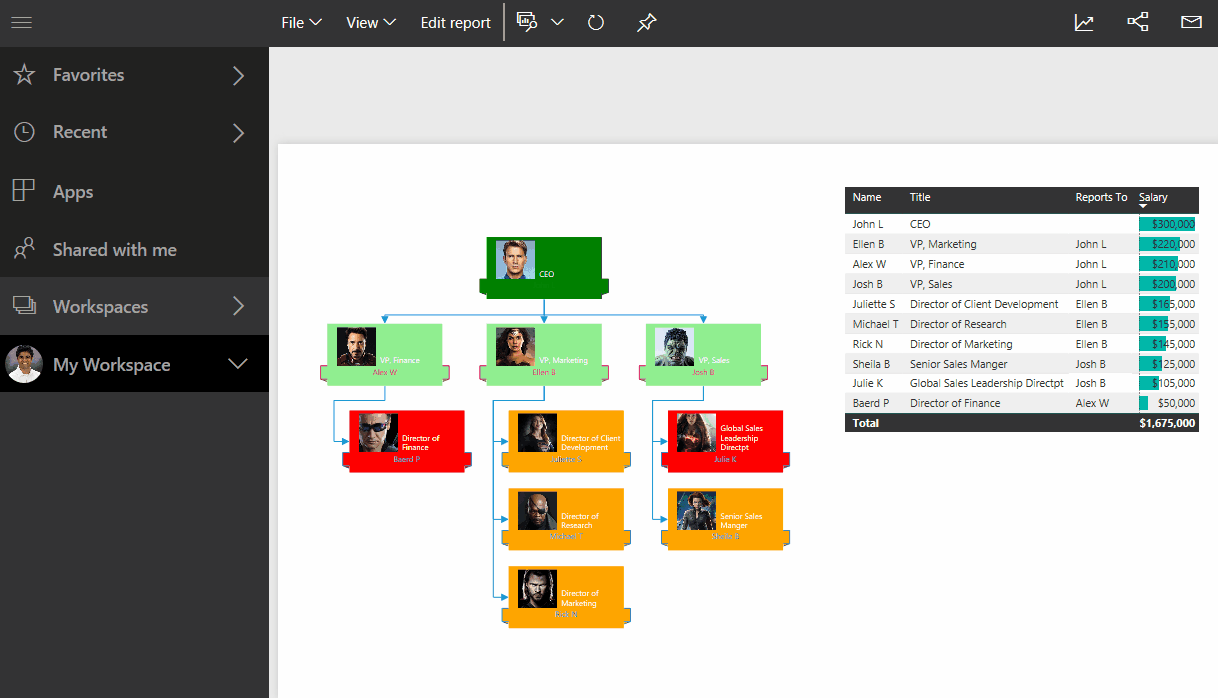Click the Recent clock icon
This screenshot has width=1218, height=698.
[x=24, y=132]
